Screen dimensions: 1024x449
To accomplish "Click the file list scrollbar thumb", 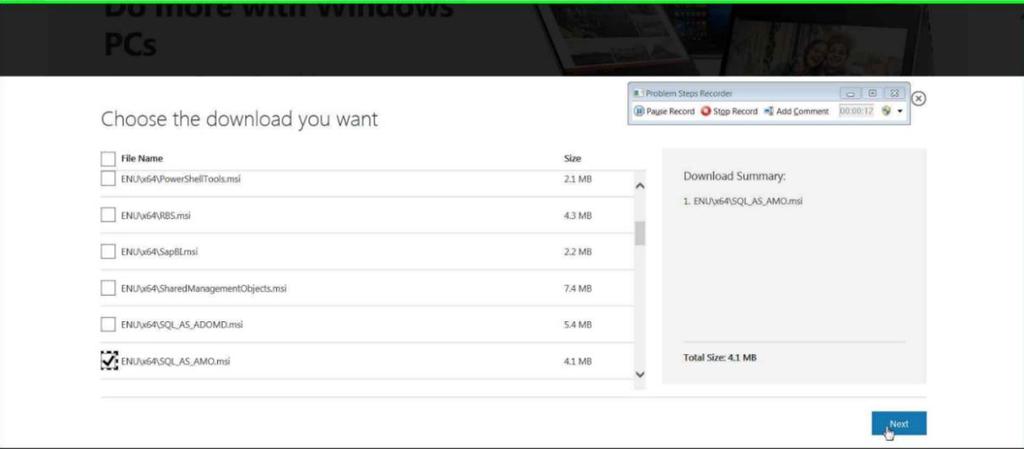I will coord(640,233).
